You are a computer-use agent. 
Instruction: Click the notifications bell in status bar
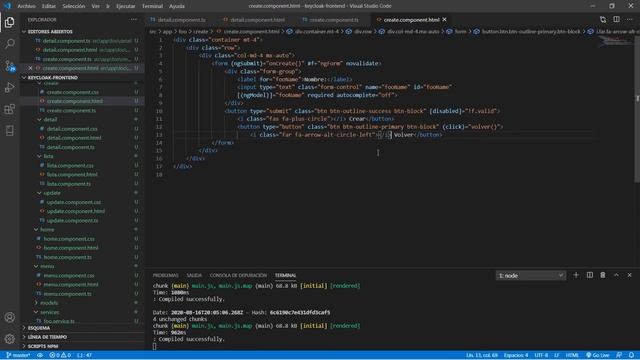coord(631,355)
